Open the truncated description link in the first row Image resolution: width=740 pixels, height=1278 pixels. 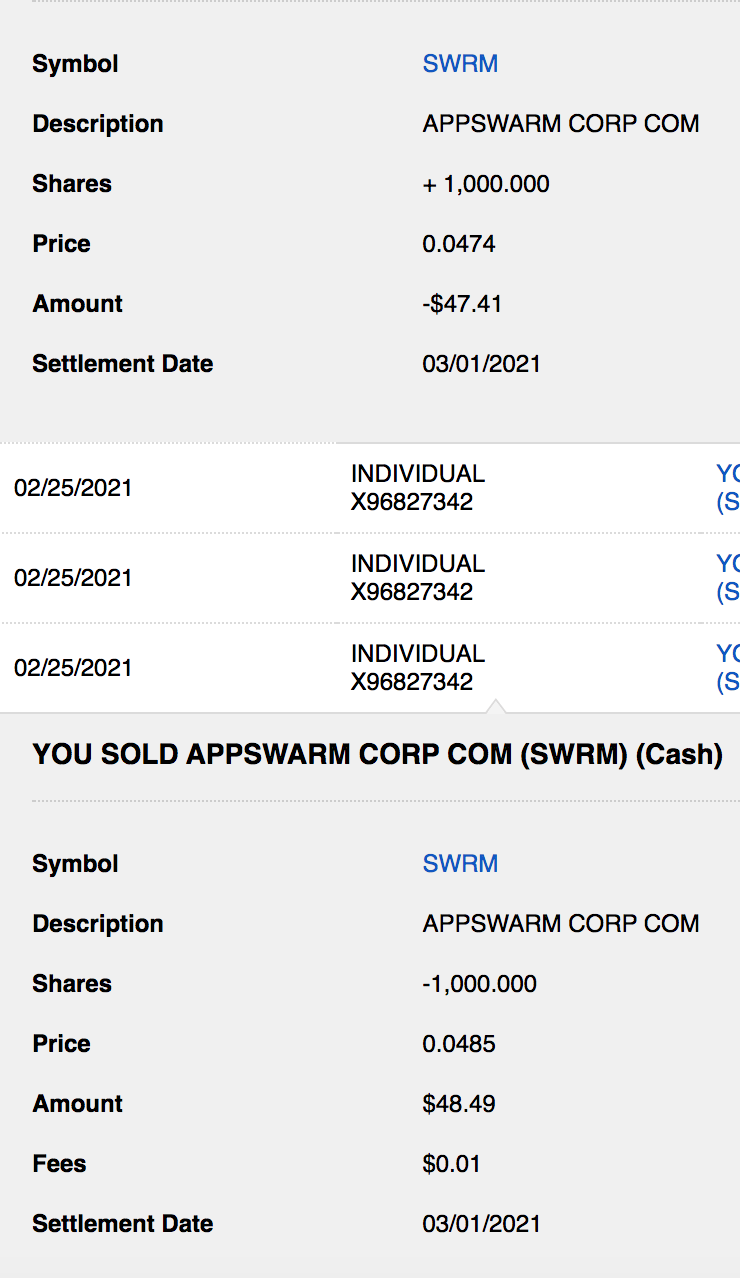728,488
